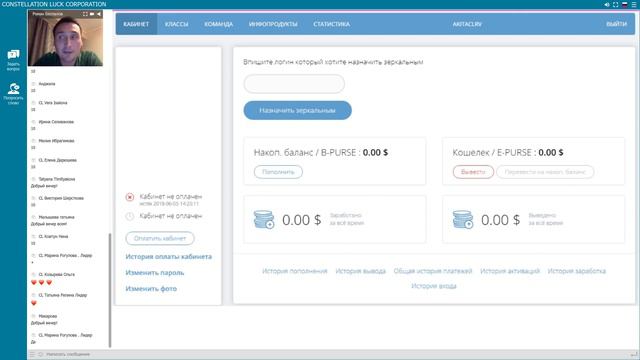Open the Кабинет tab
This screenshot has height=360, width=640.
tap(136, 24)
